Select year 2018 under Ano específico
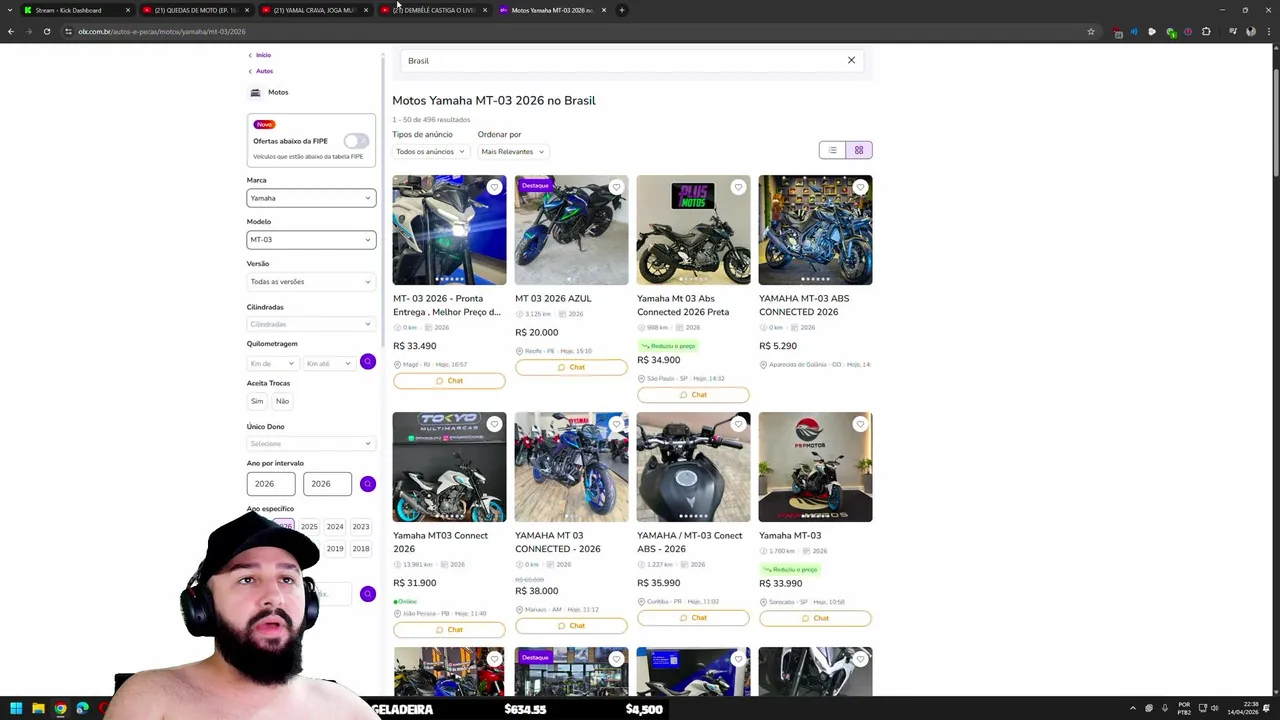Viewport: 1280px width, 720px height. coord(361,548)
